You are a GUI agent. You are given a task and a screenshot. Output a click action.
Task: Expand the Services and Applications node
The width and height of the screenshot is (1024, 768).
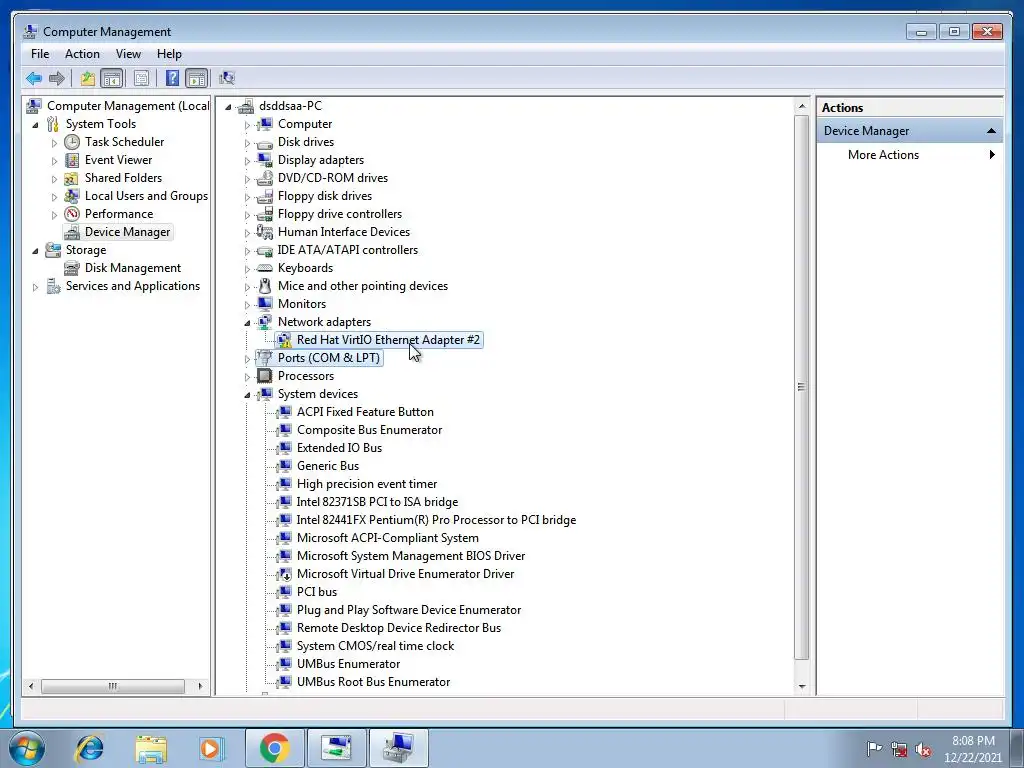click(35, 287)
